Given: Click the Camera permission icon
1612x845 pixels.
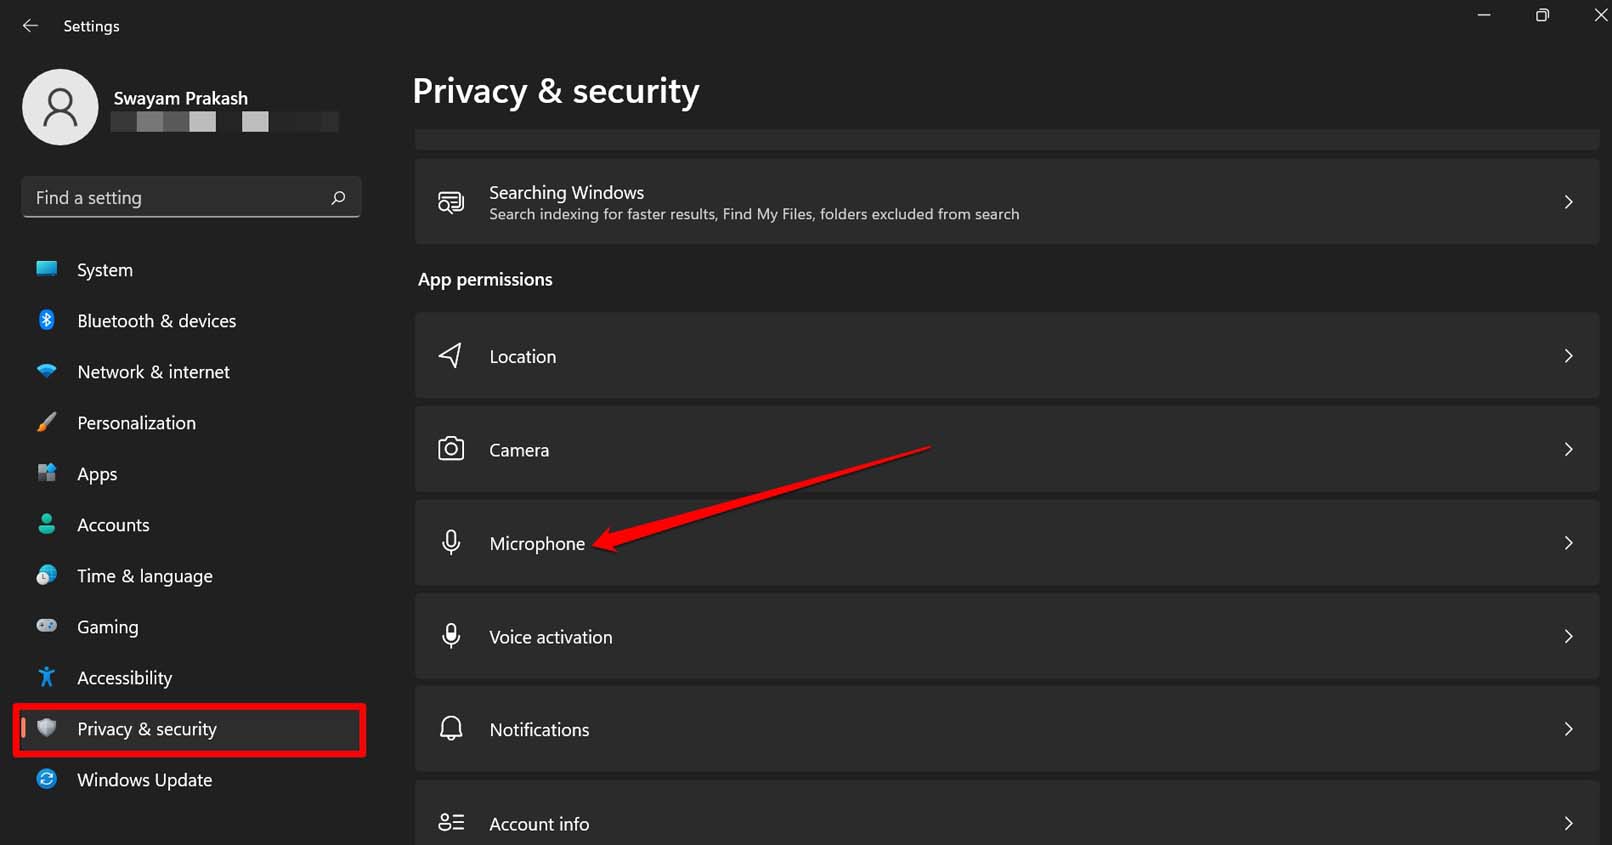Looking at the screenshot, I should point(451,449).
